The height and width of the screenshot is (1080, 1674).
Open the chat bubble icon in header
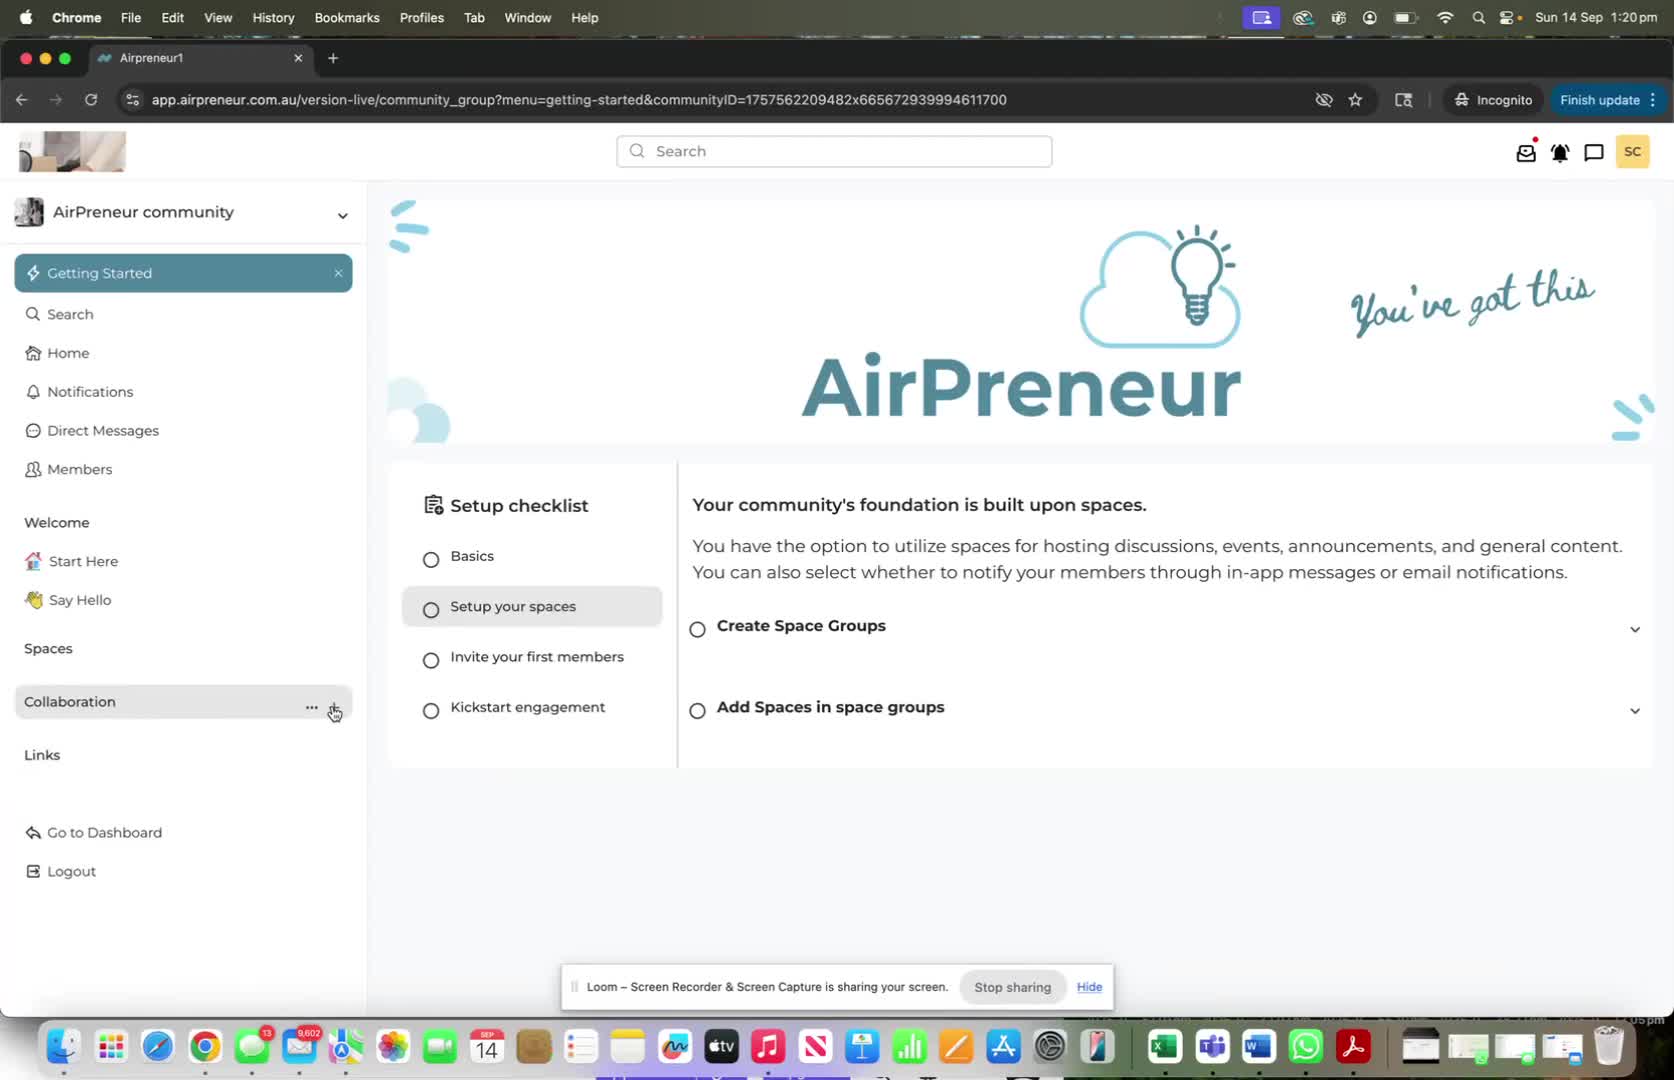pos(1594,152)
